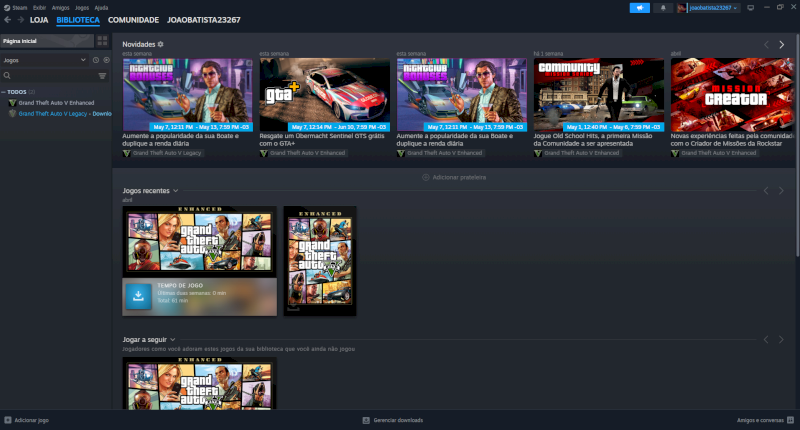Select Grand Theft Auto V Enhanced in list
The width and height of the screenshot is (800, 430).
click(x=56, y=103)
